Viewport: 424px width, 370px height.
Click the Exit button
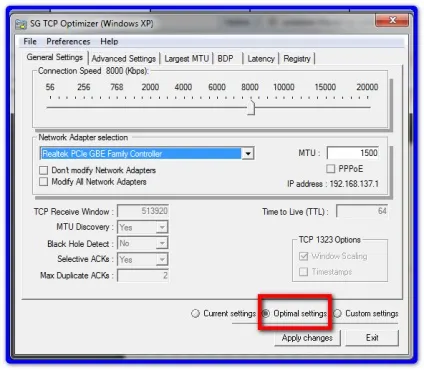point(372,338)
